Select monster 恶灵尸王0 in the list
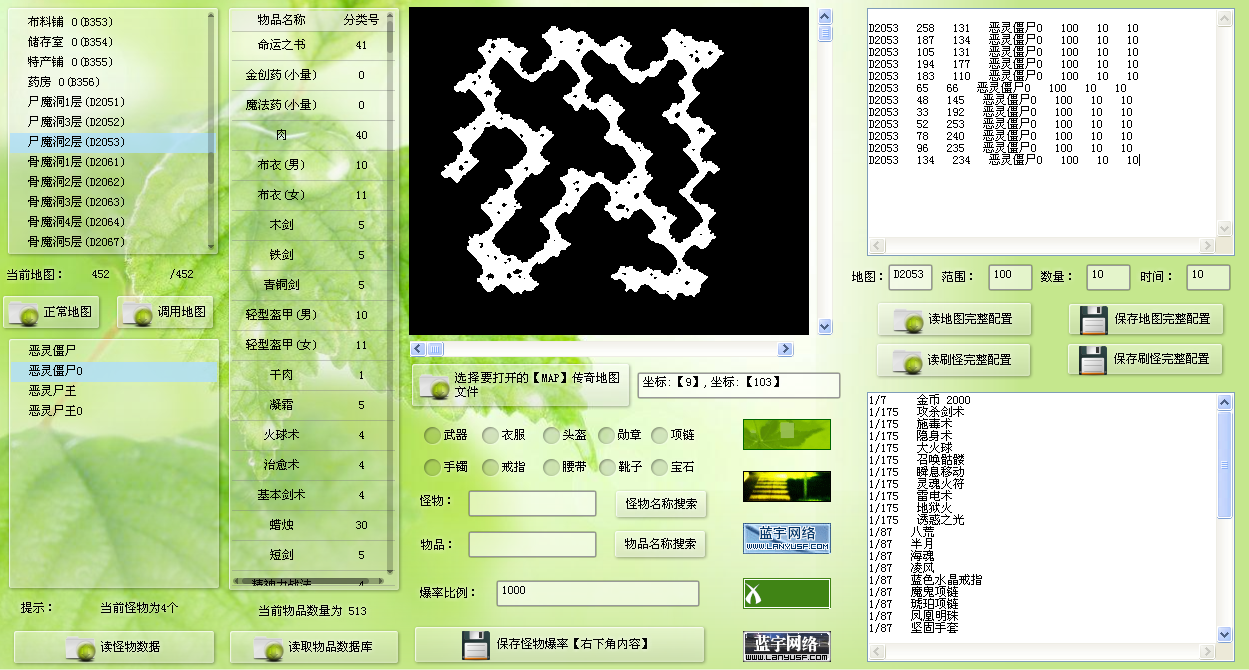 tap(114, 411)
